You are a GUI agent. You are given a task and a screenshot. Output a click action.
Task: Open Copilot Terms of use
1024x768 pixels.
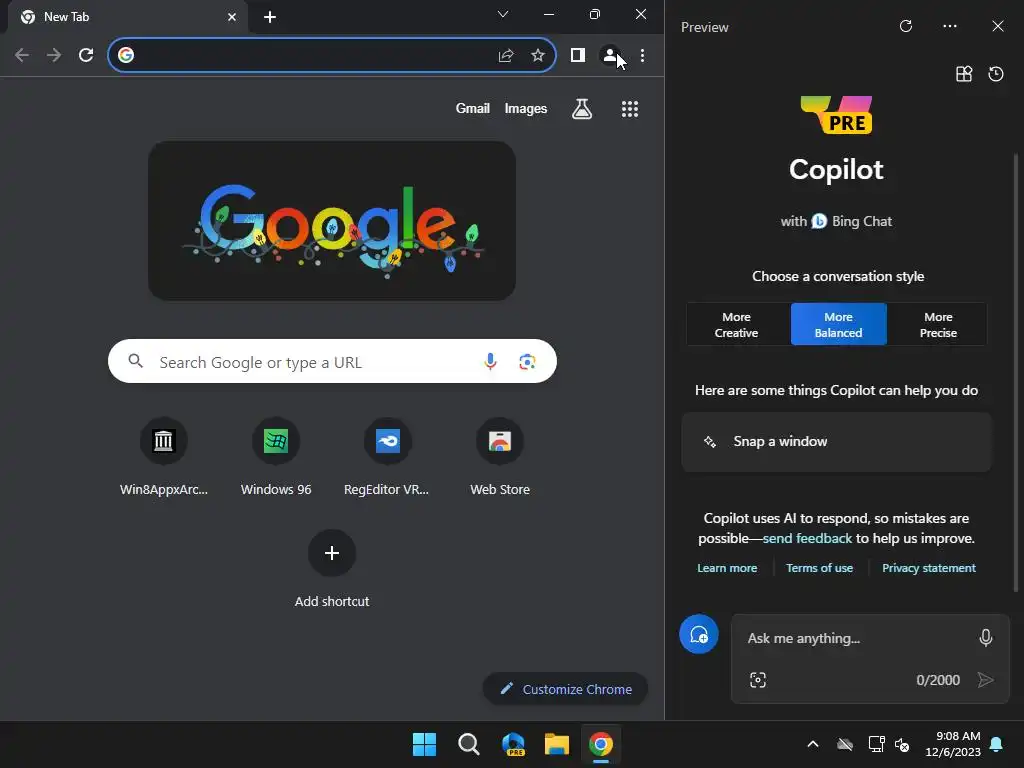point(819,568)
